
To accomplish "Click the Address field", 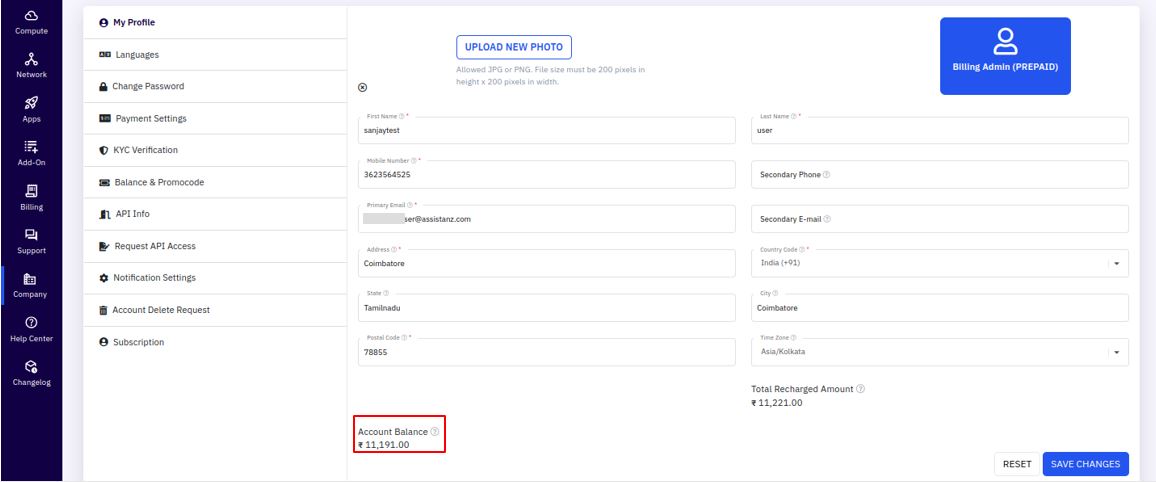I will [x=546, y=263].
